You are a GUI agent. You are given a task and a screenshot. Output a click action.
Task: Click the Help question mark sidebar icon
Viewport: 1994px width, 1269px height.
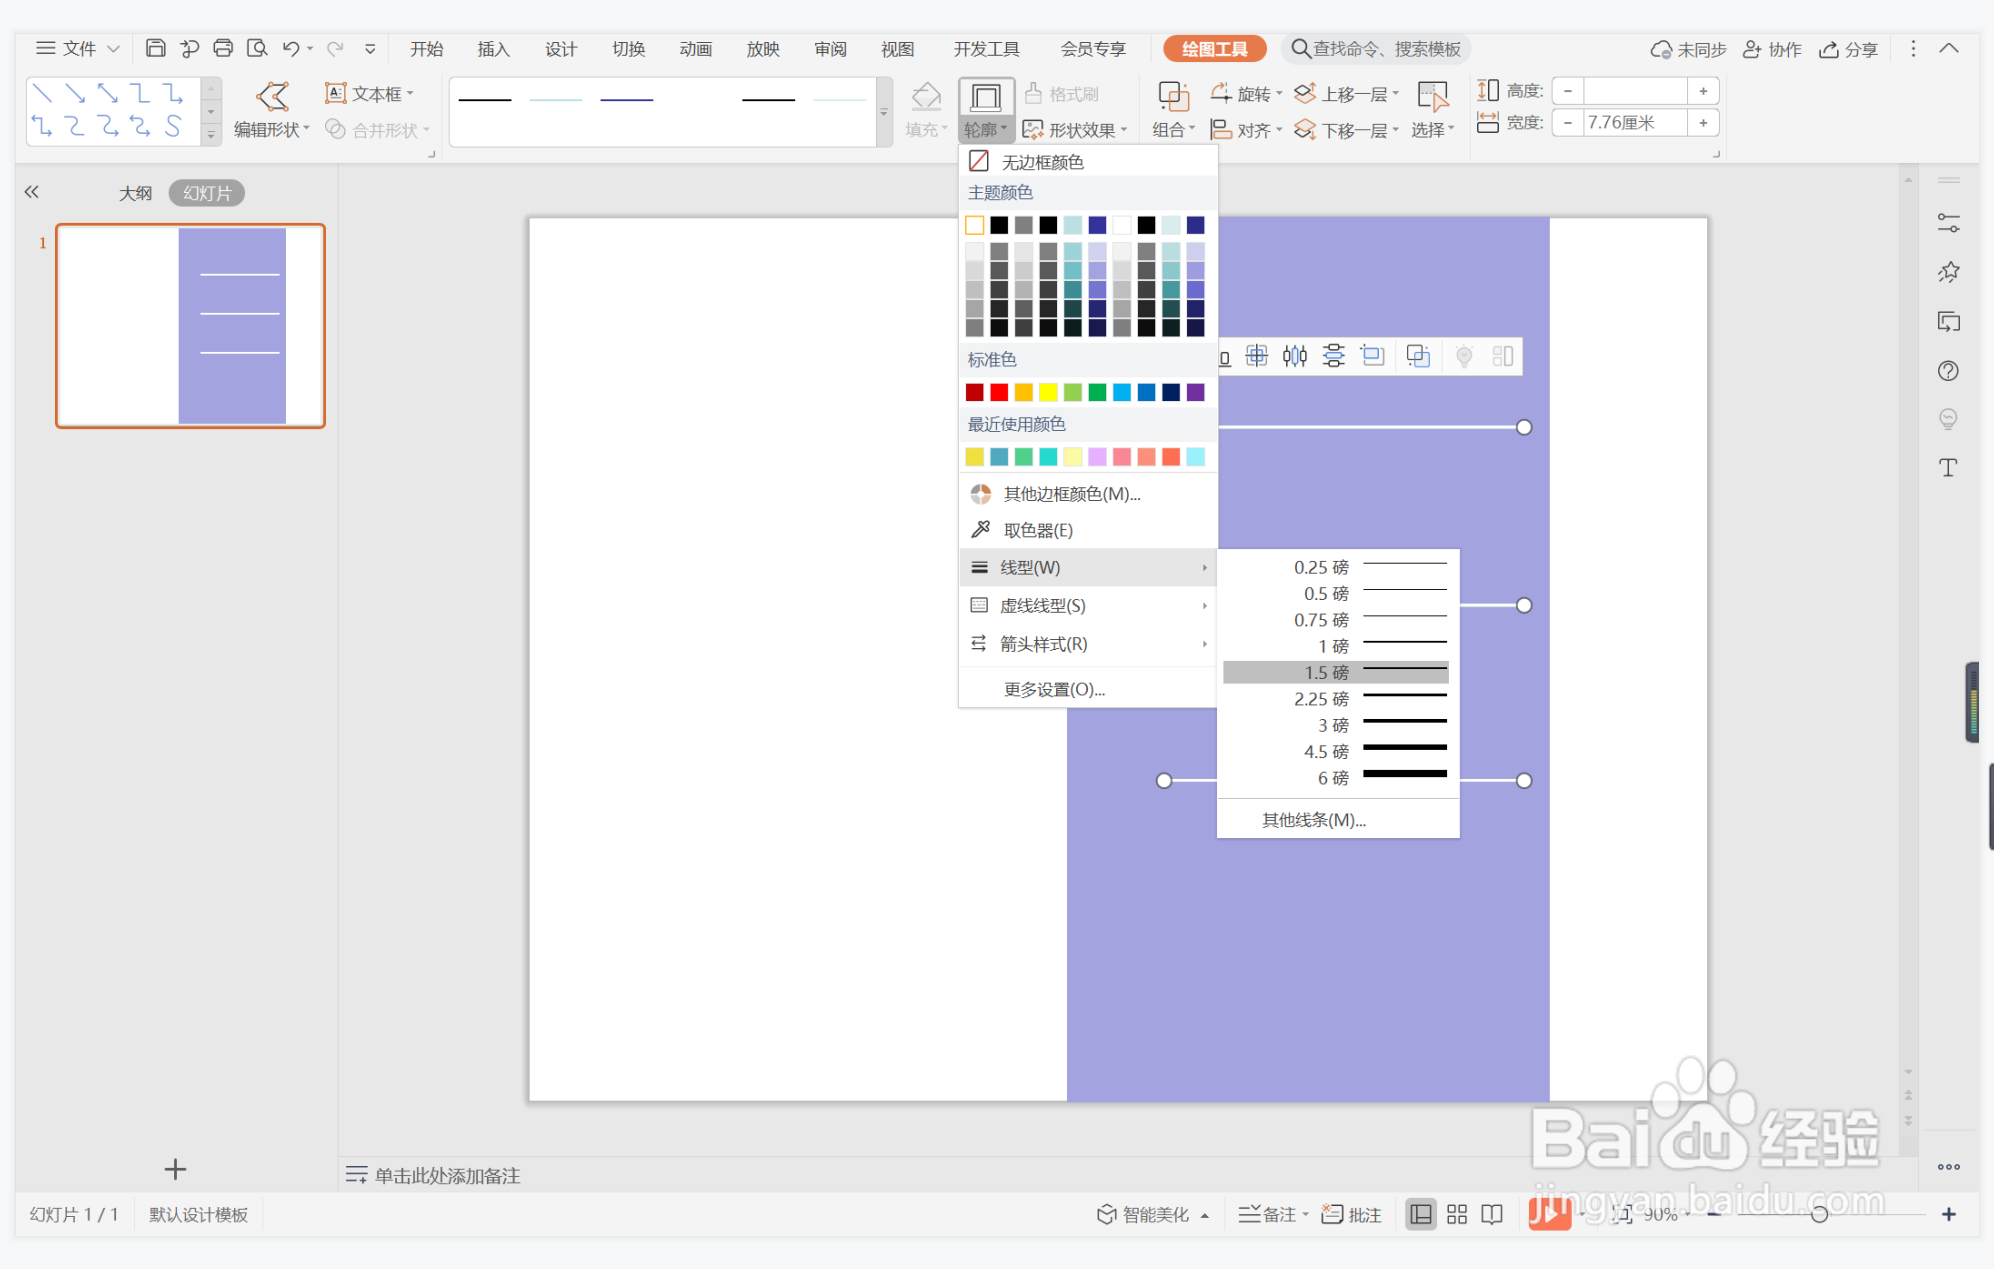click(x=1947, y=371)
